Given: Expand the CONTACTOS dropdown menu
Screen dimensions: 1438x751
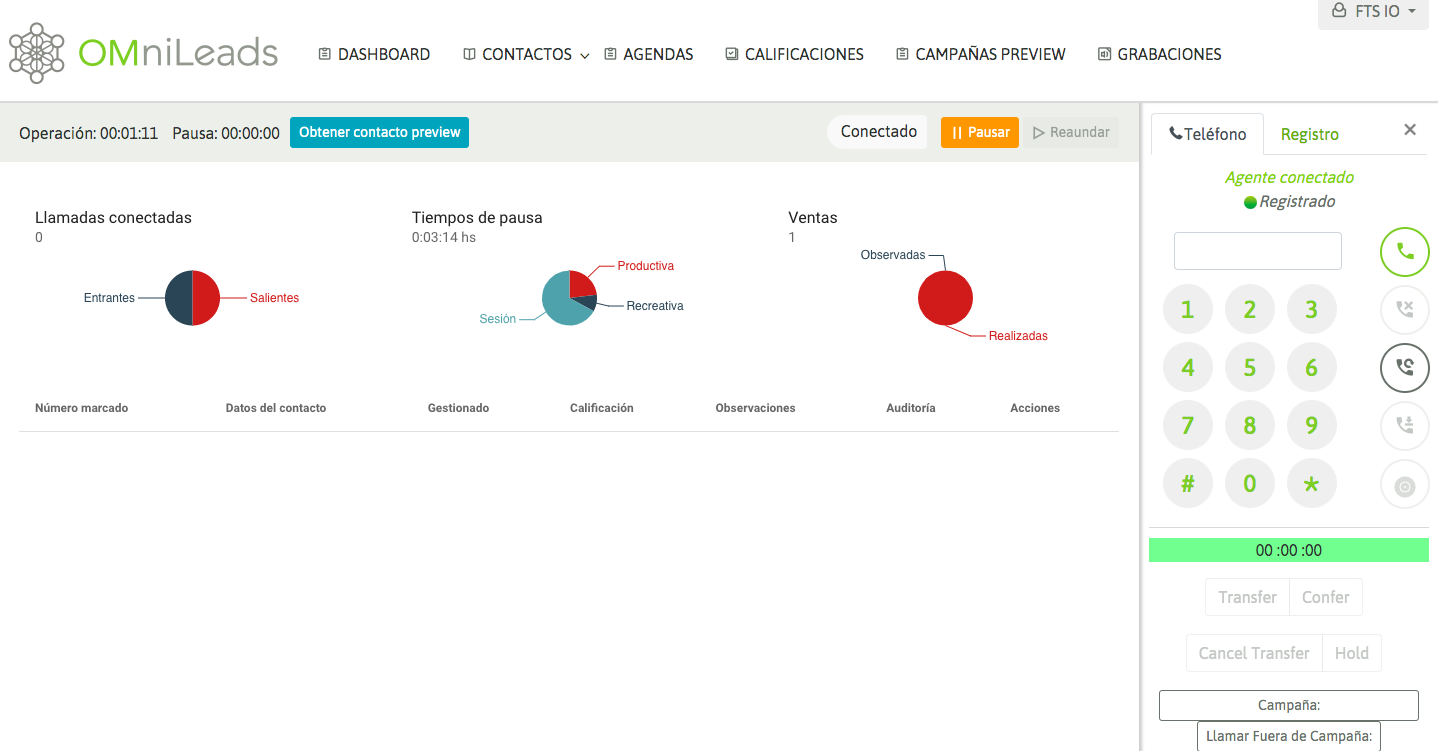Looking at the screenshot, I should click(x=526, y=55).
